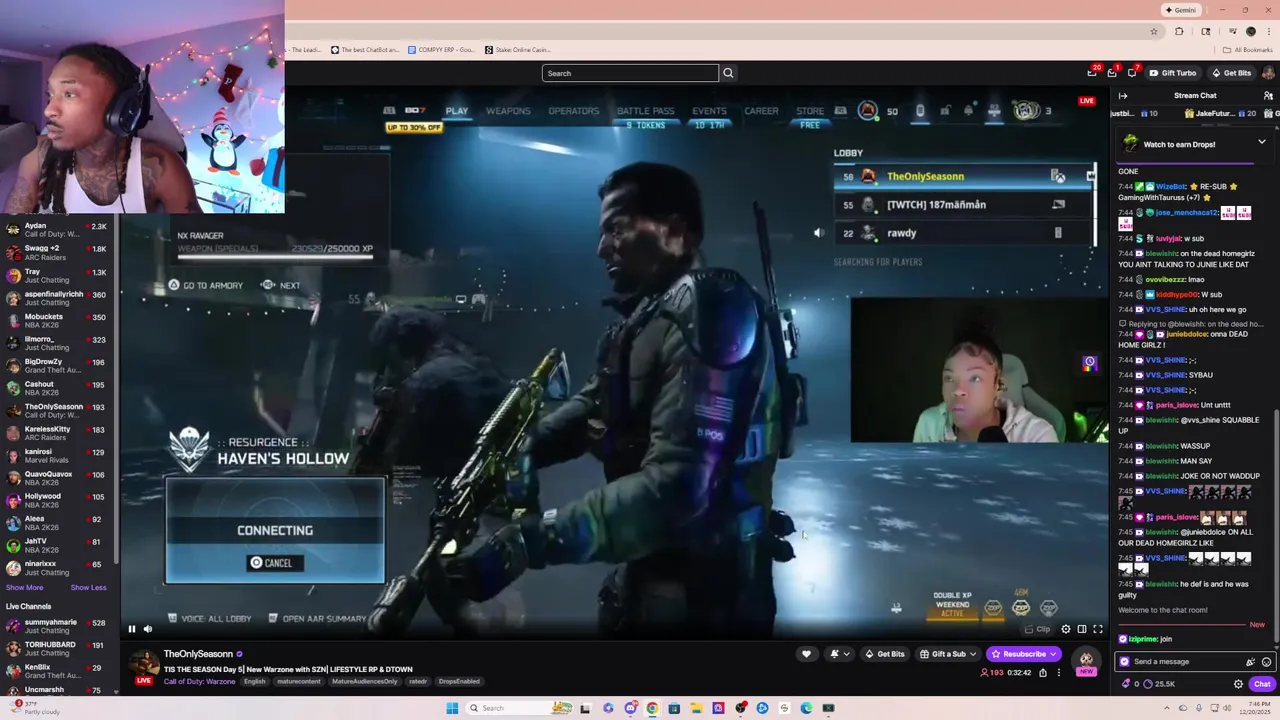Open Call of Duty: Warzone category link
Viewport: 1280px width, 720px height.
(200, 682)
